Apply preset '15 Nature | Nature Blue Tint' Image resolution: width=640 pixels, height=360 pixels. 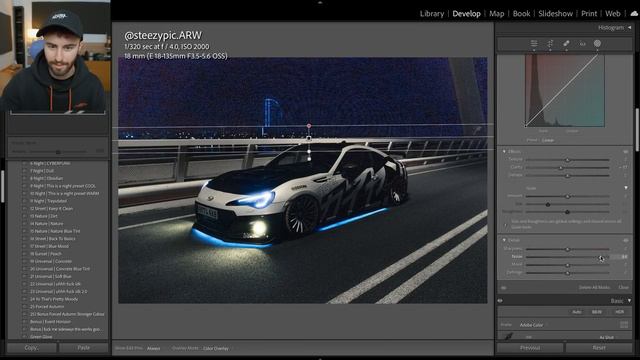(55, 231)
